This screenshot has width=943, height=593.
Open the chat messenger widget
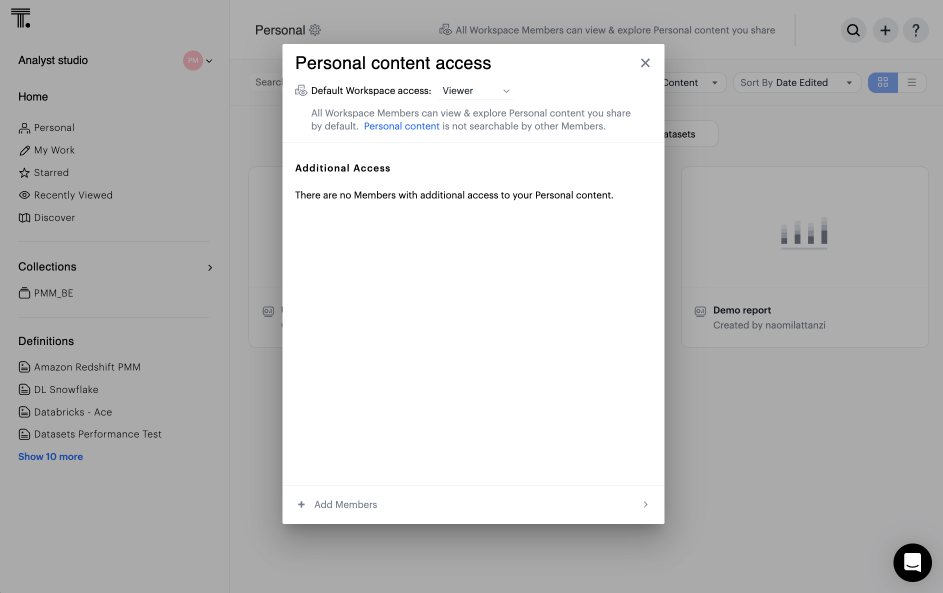[912, 563]
